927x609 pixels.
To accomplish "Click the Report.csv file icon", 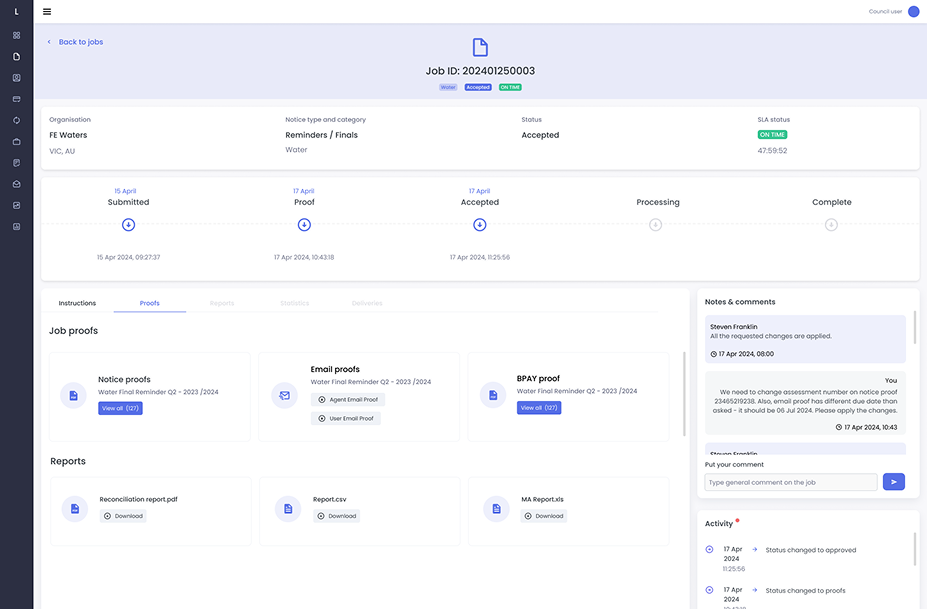I will (288, 508).
